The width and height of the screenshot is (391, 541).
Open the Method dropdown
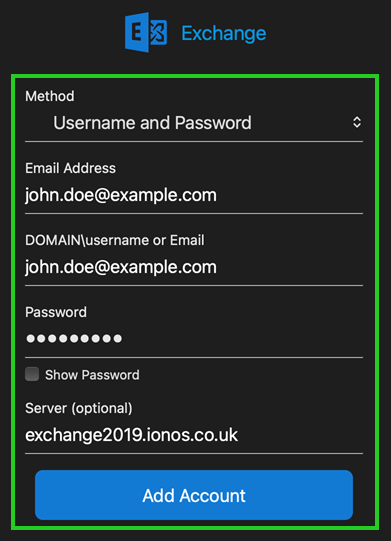[194, 123]
